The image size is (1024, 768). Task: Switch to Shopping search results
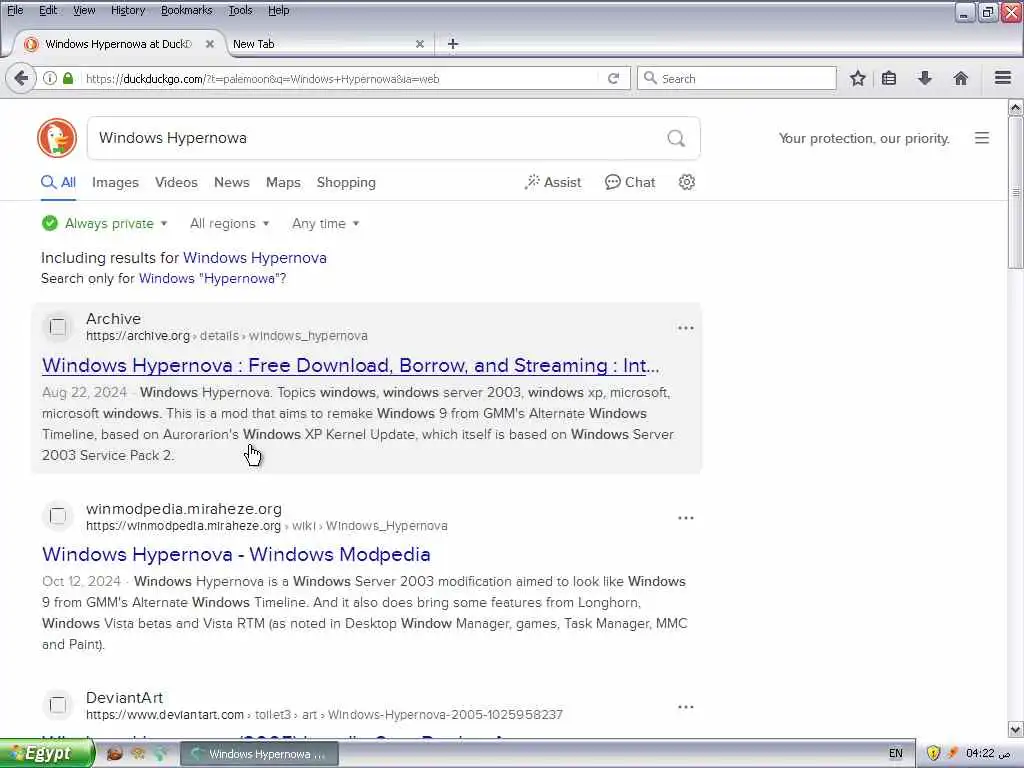tap(346, 182)
